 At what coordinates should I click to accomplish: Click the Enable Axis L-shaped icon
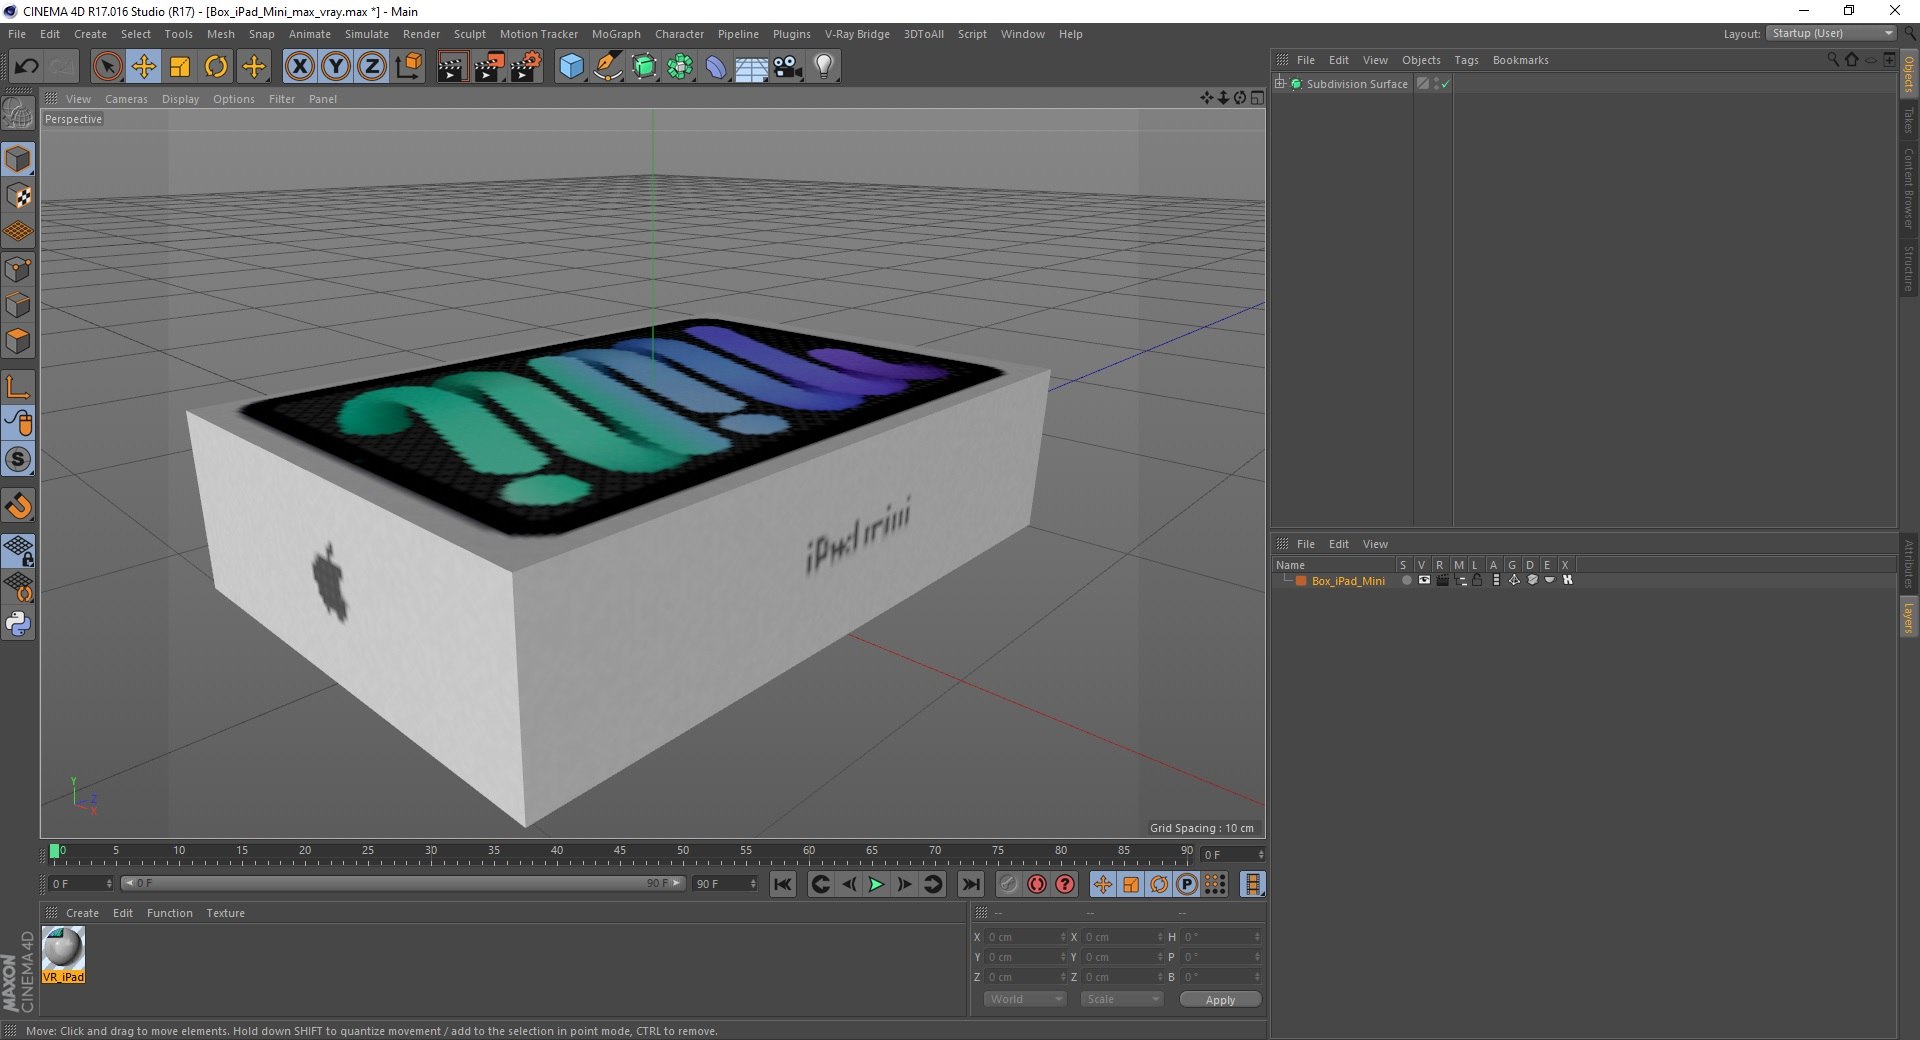18,387
